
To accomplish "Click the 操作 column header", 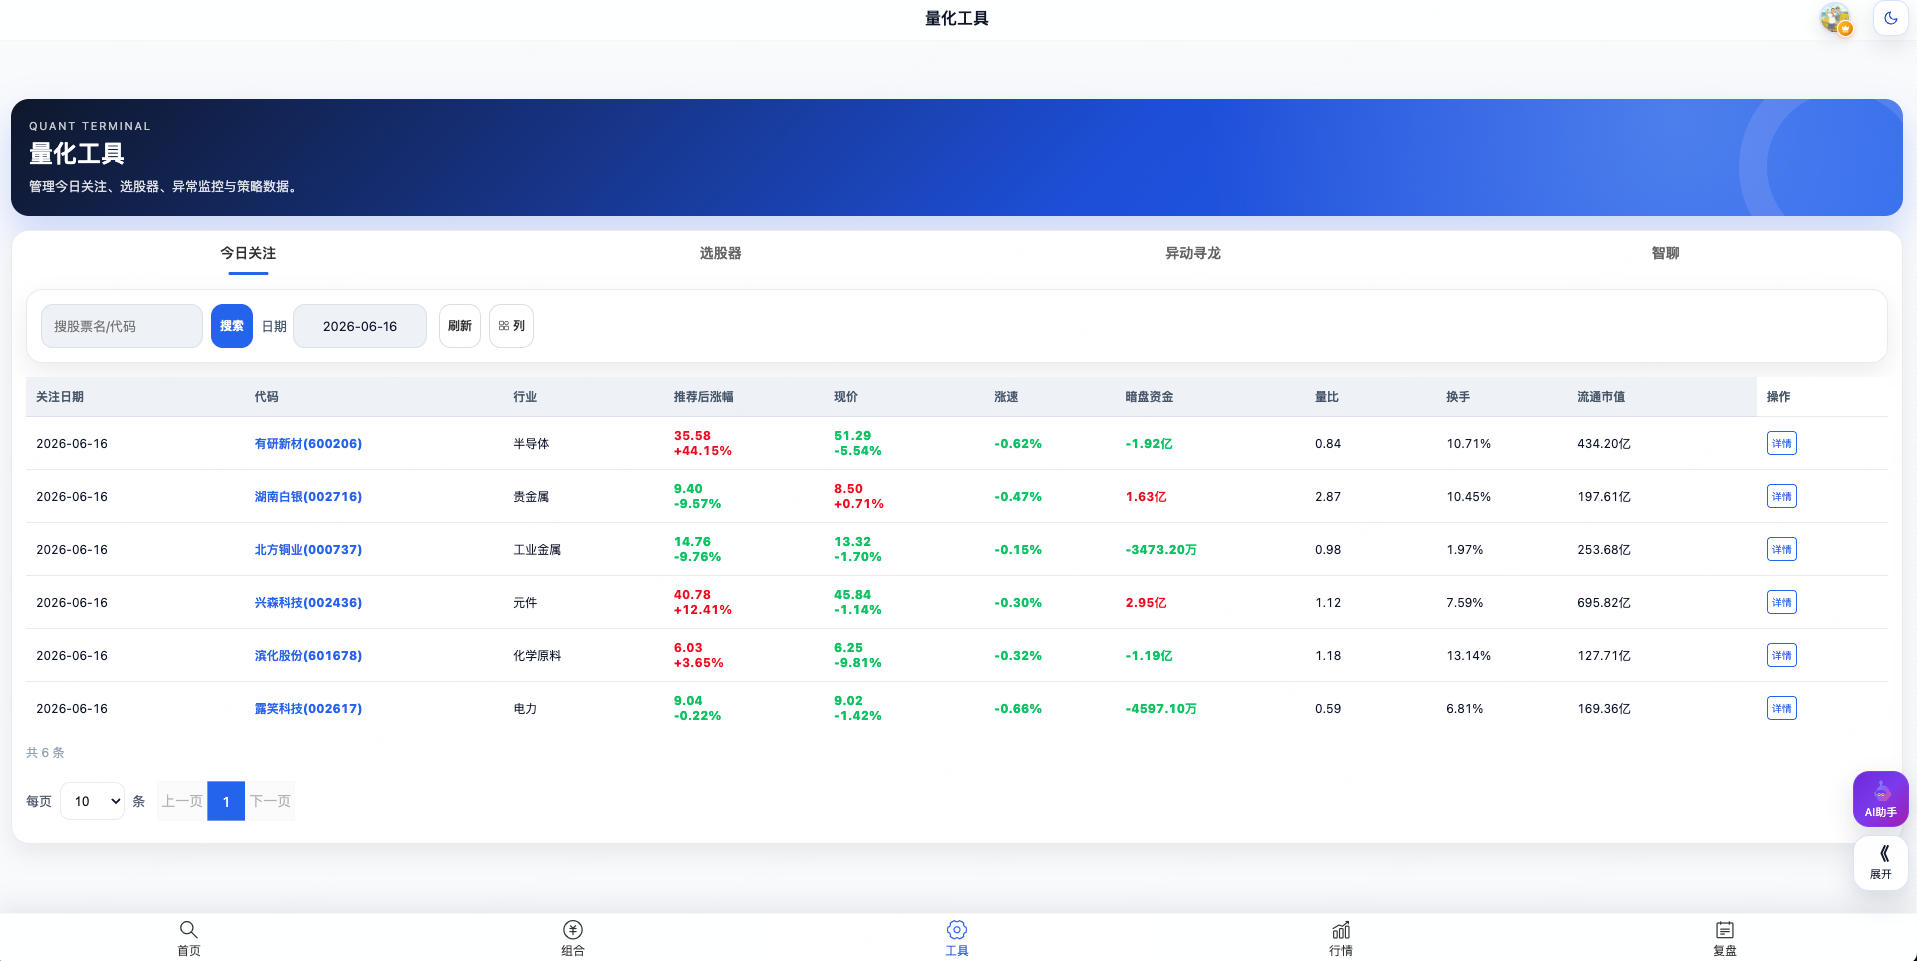I will coord(1778,397).
